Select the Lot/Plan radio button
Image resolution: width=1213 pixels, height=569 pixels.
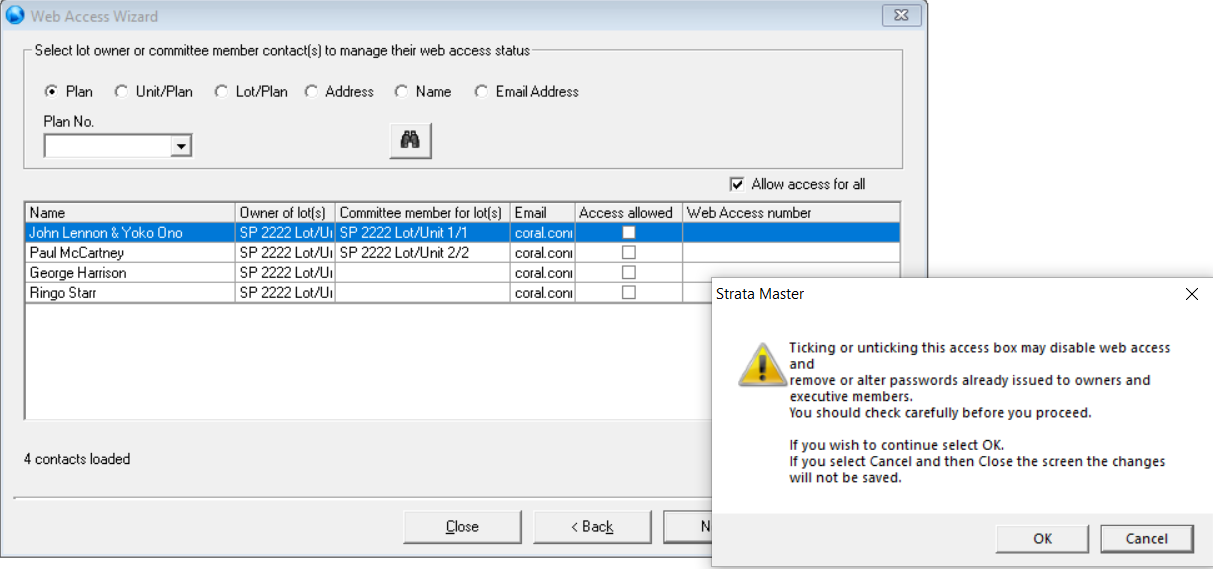221,91
